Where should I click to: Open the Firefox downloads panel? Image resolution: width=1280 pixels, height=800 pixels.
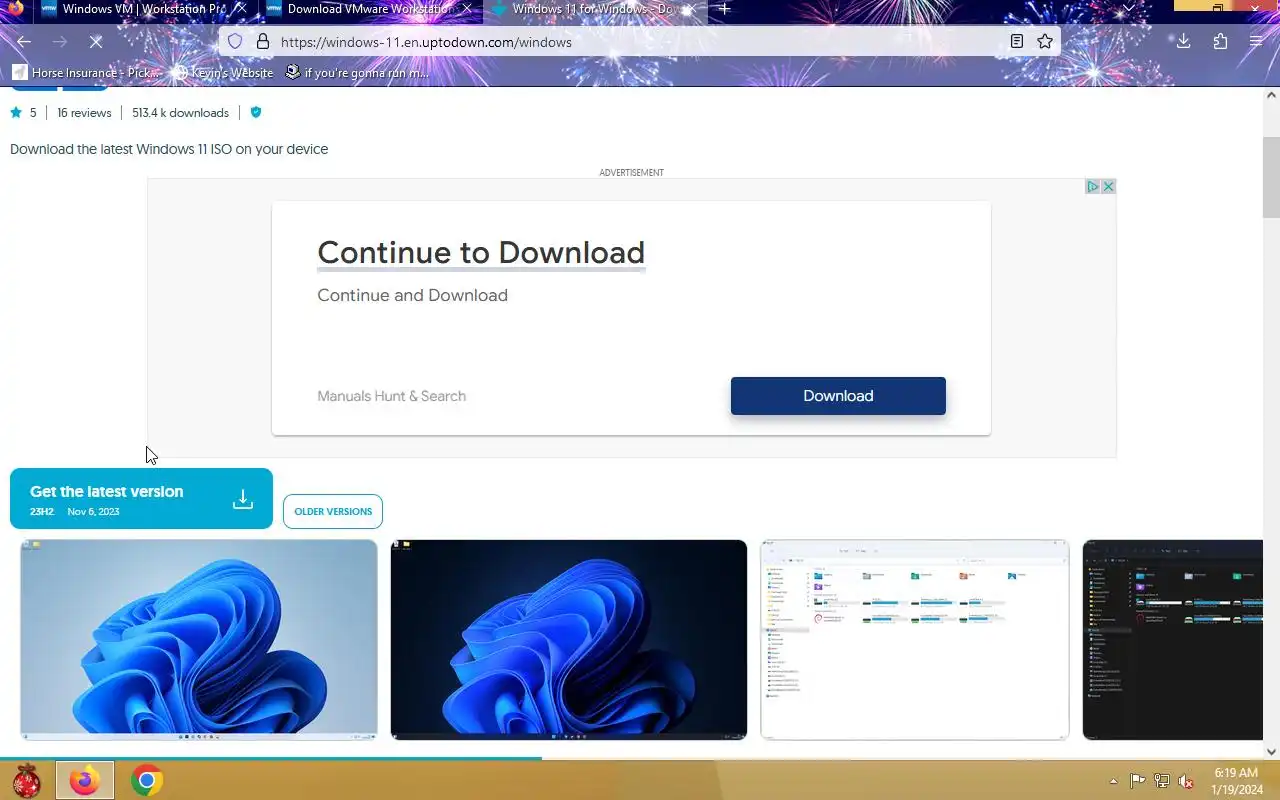1183,42
